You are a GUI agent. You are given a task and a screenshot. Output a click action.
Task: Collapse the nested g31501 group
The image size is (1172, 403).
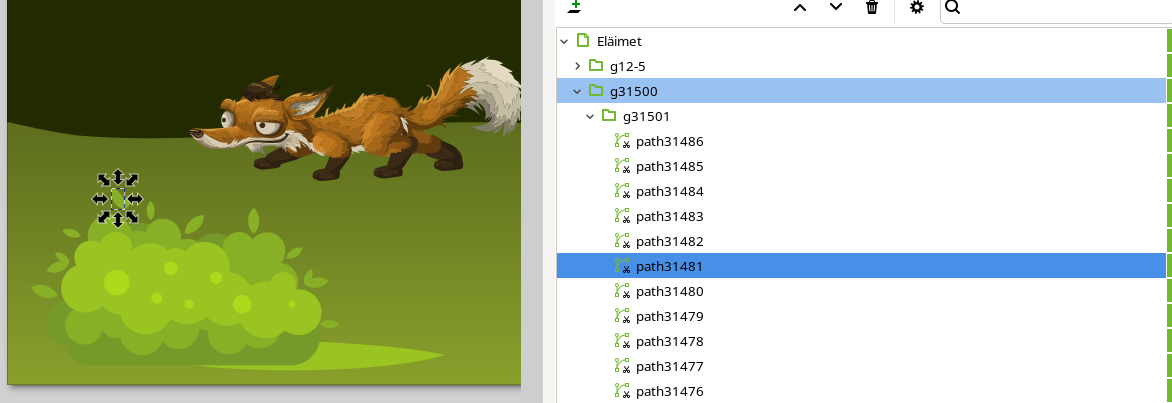[x=590, y=116]
